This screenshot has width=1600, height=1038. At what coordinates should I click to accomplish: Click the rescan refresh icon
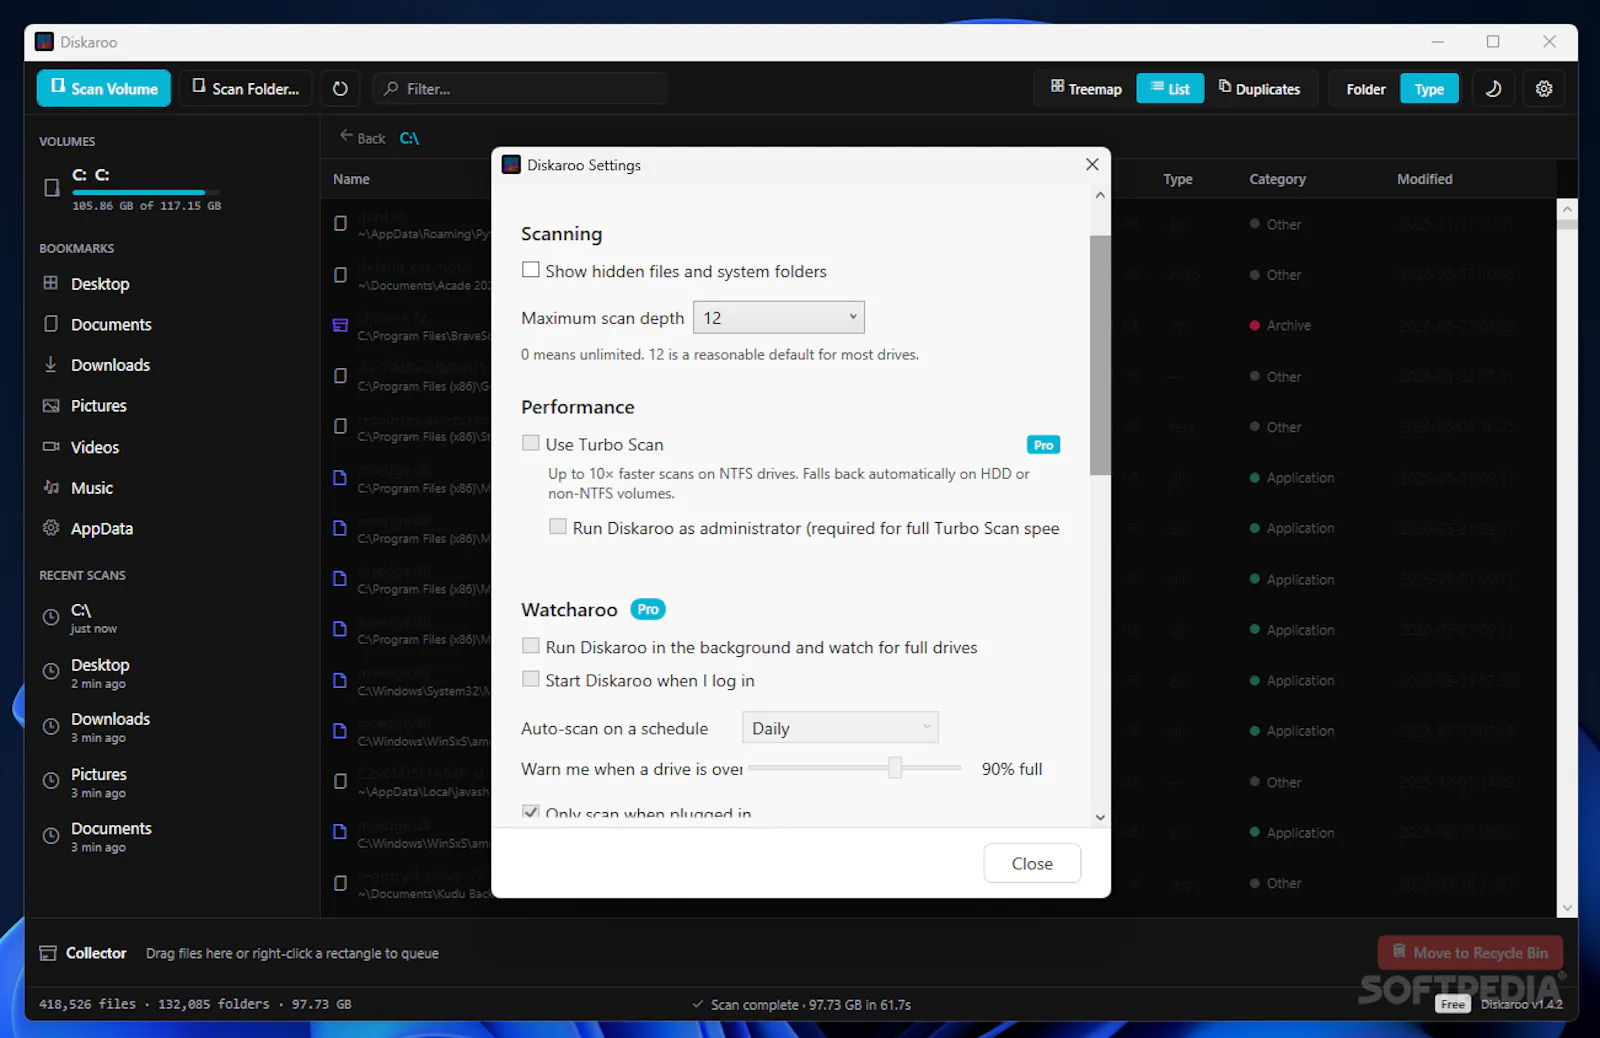340,88
